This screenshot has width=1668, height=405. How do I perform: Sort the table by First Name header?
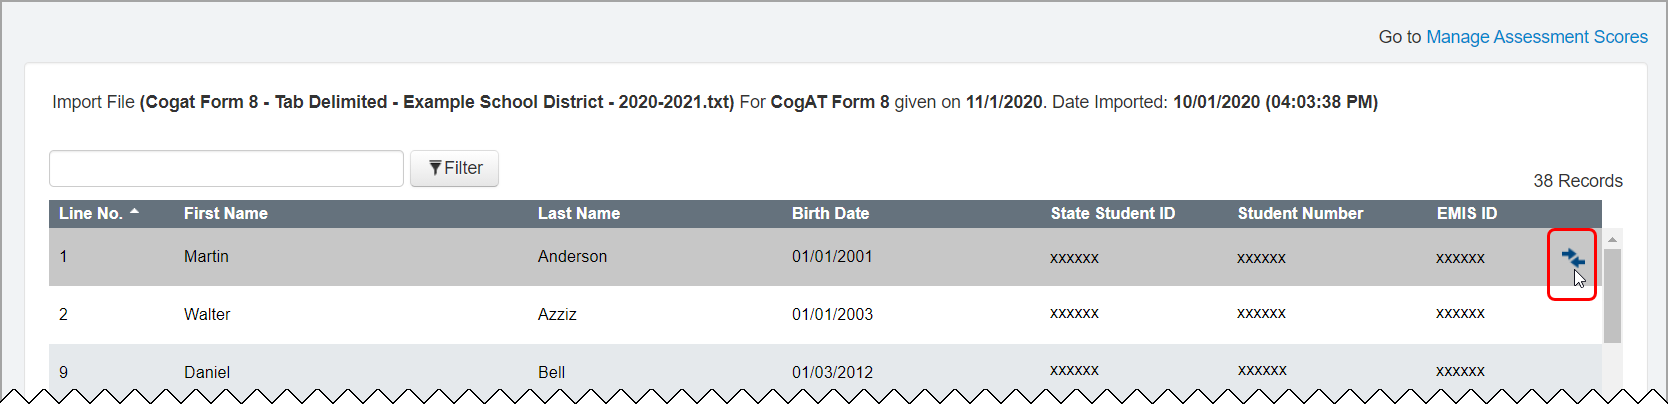tap(225, 213)
